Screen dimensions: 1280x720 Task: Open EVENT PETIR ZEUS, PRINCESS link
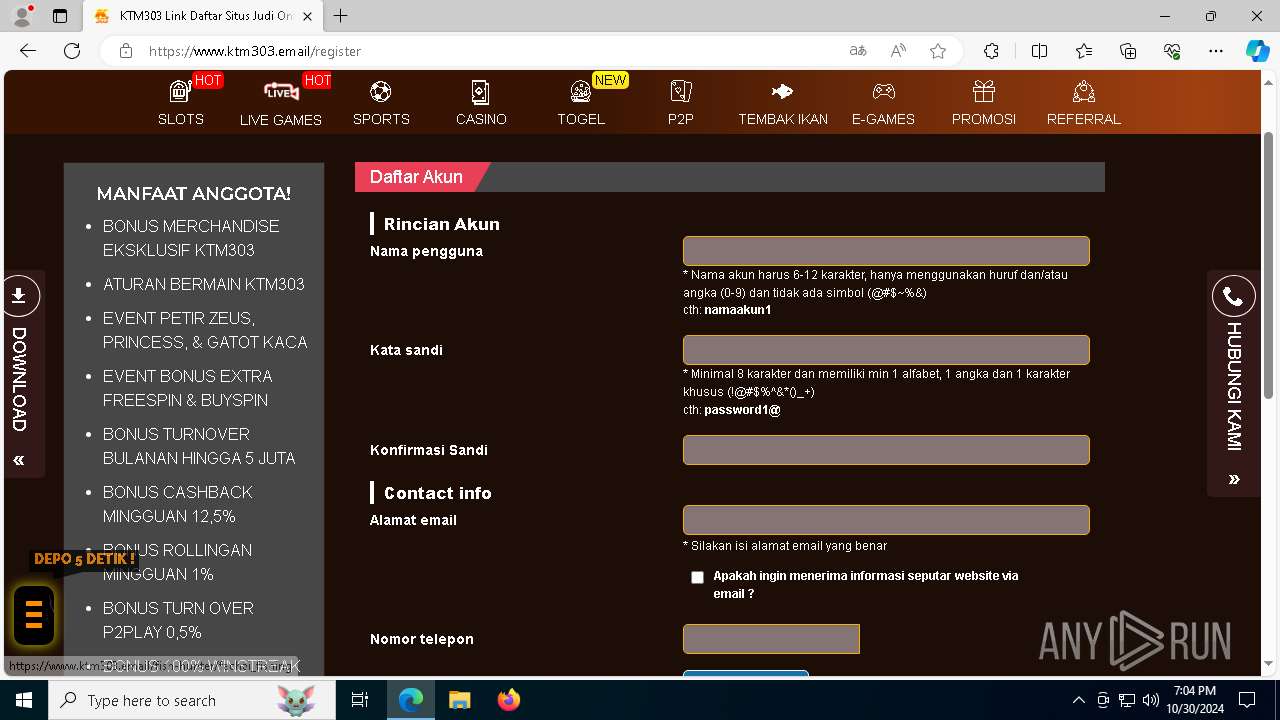[205, 330]
